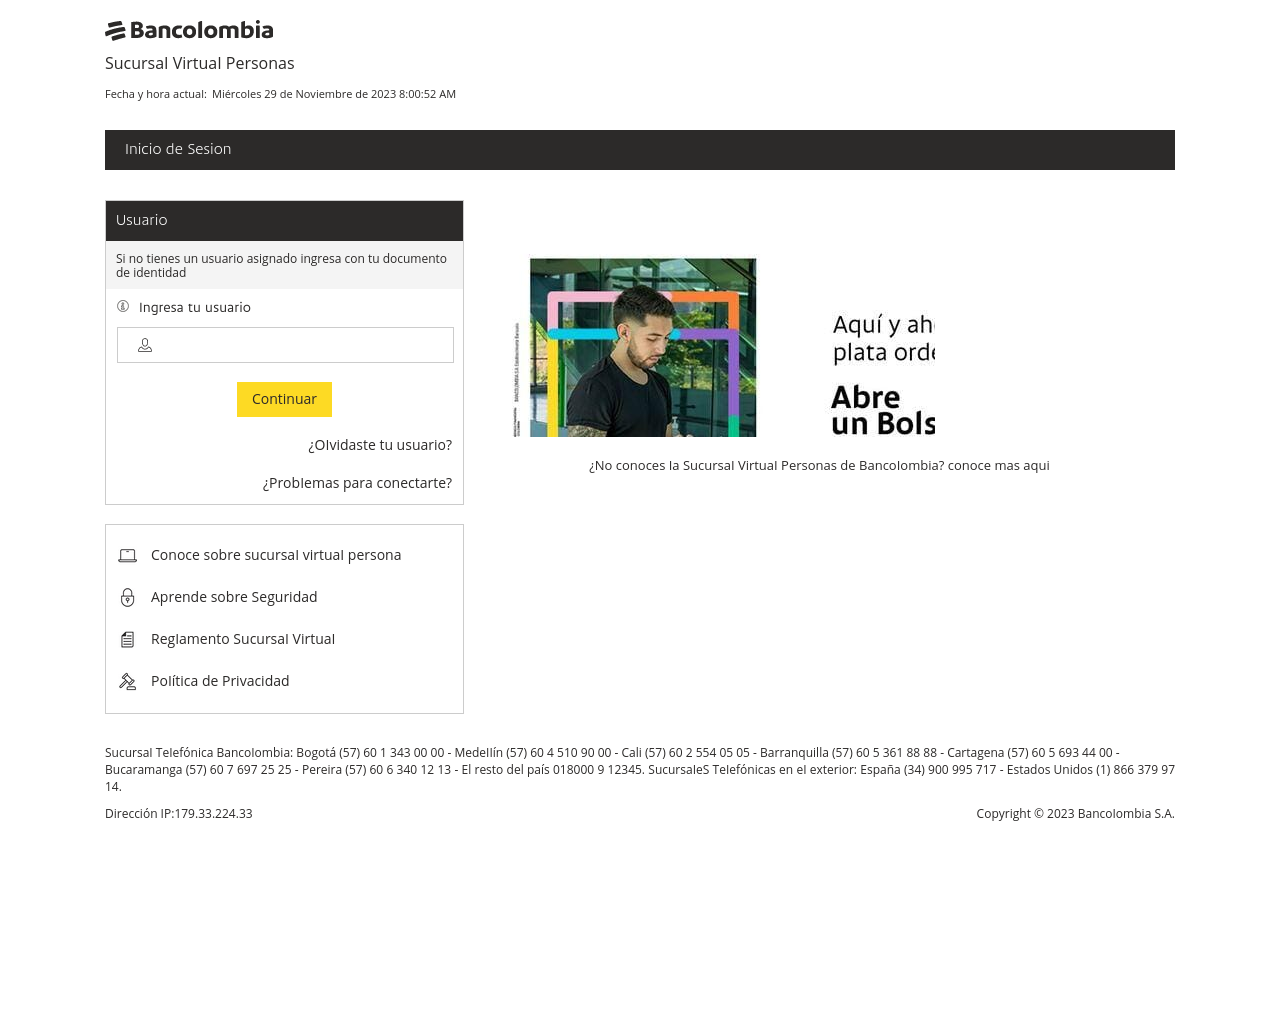Click the 'Sucursal Telefónica Bancolombia' phone list text
The height and width of the screenshot is (1024, 1280).
click(640, 770)
